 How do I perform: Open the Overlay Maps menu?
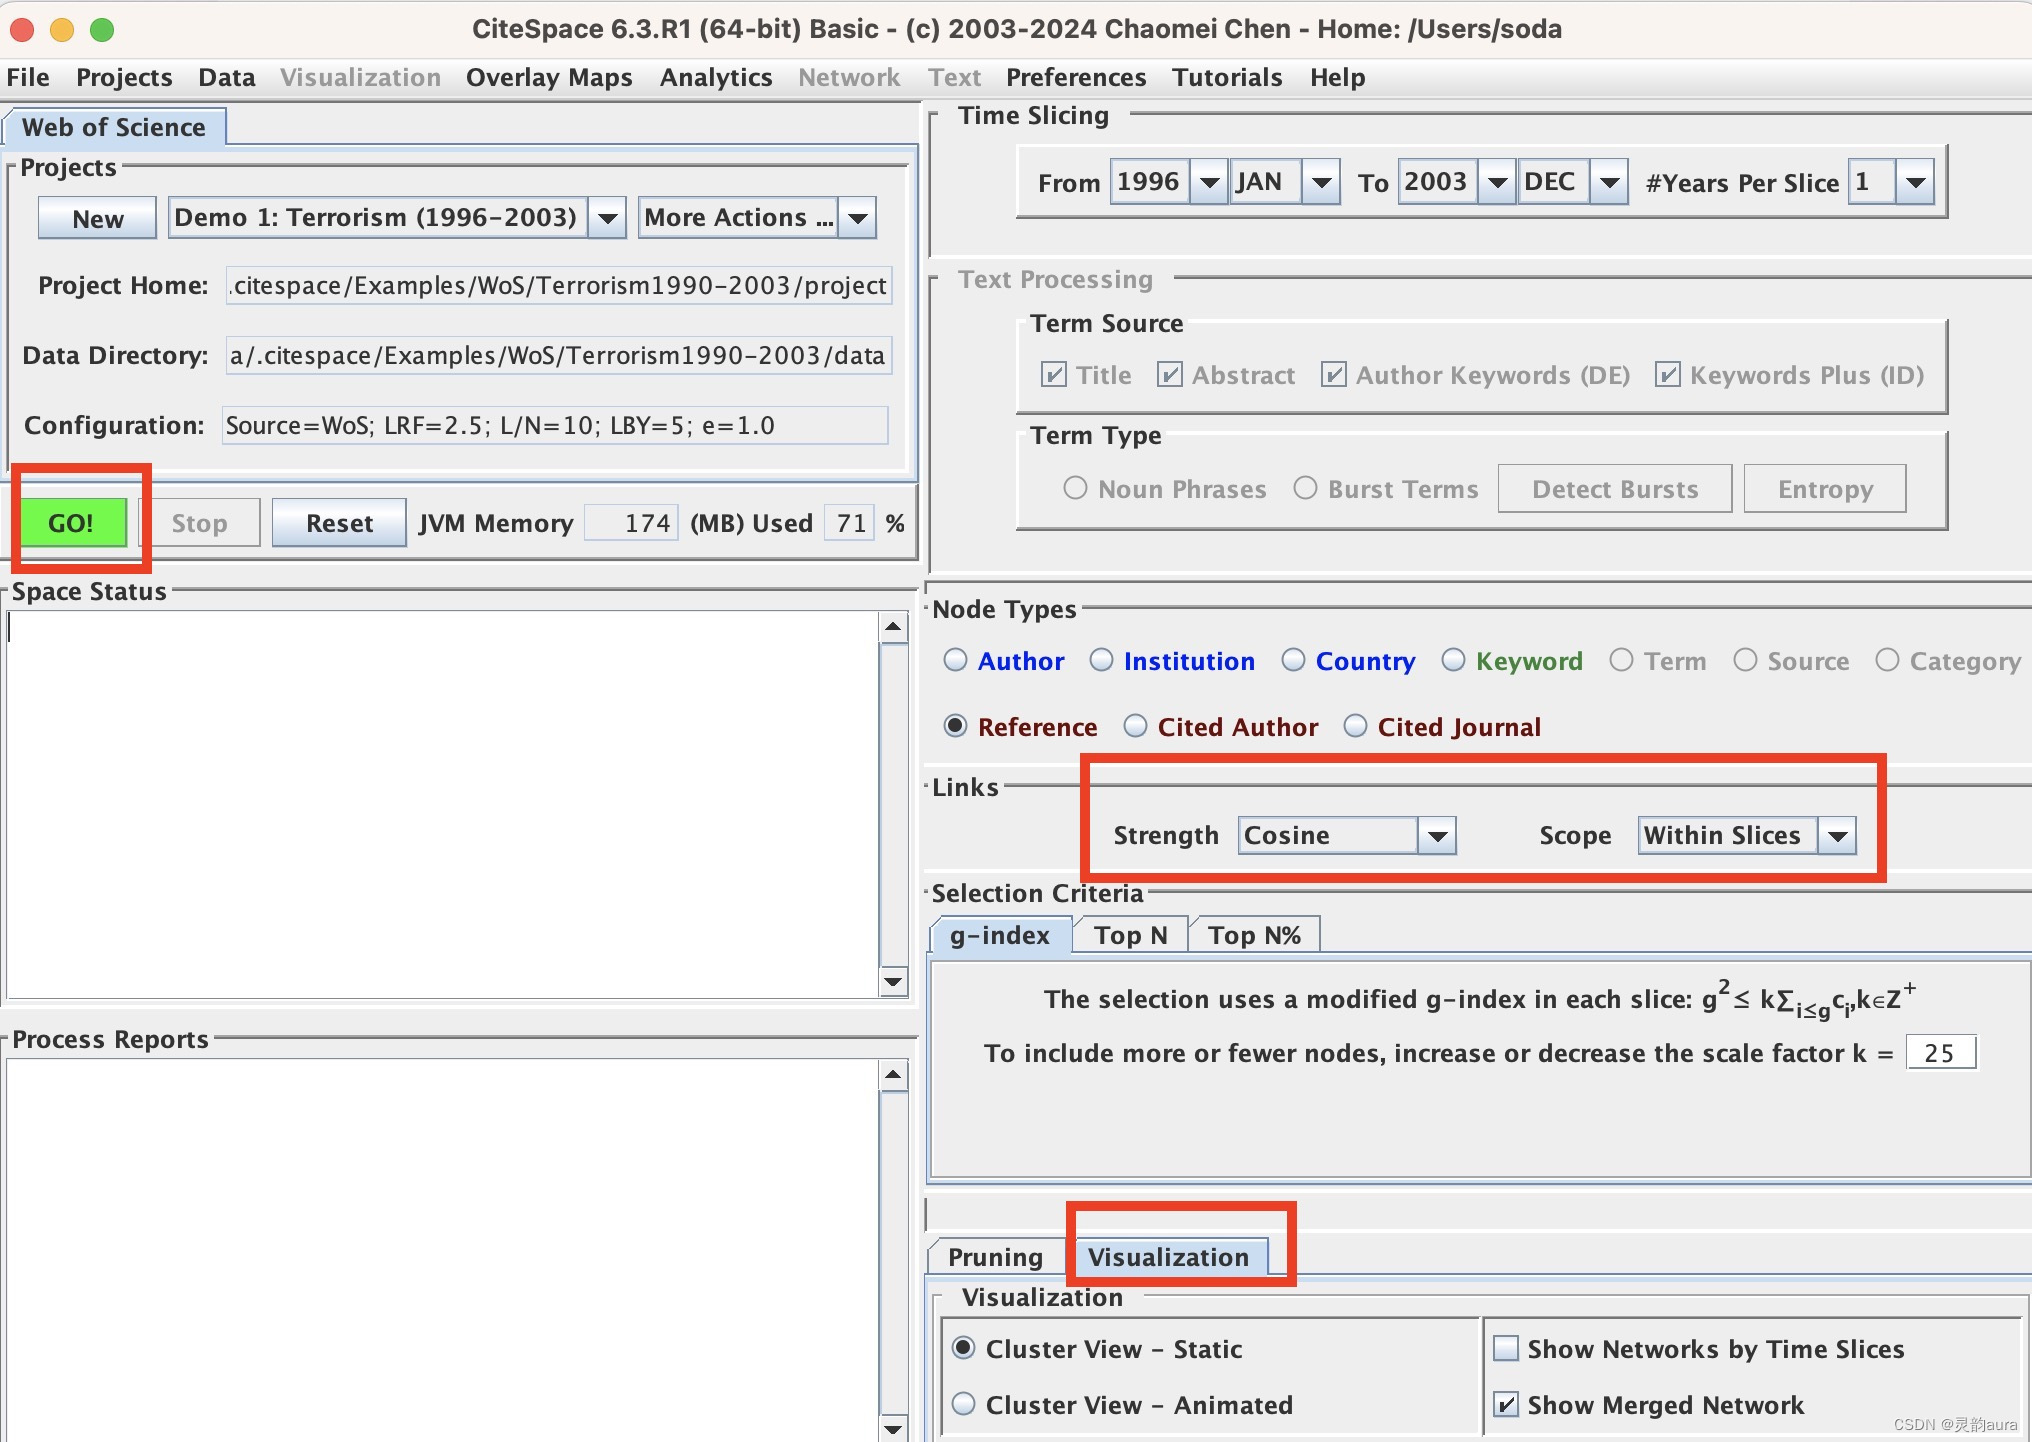click(549, 77)
